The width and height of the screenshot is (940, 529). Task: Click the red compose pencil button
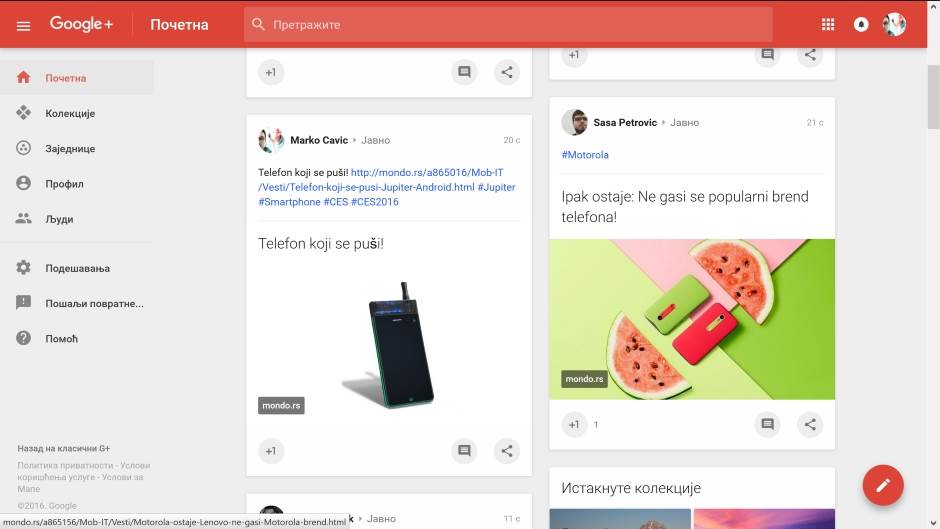click(x=882, y=485)
